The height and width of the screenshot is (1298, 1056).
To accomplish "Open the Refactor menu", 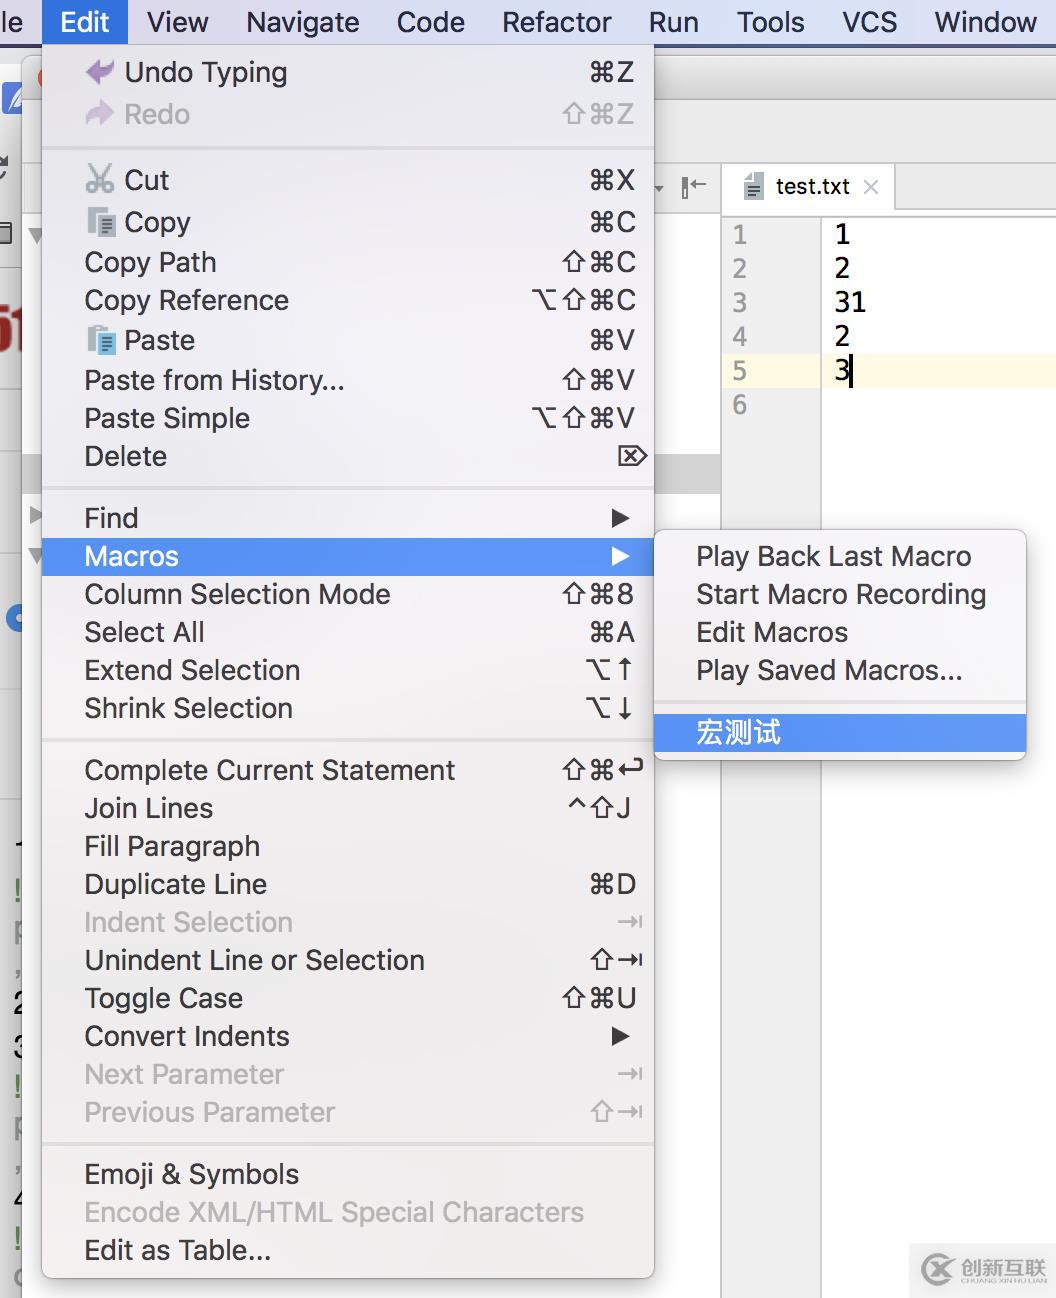I will (x=556, y=22).
